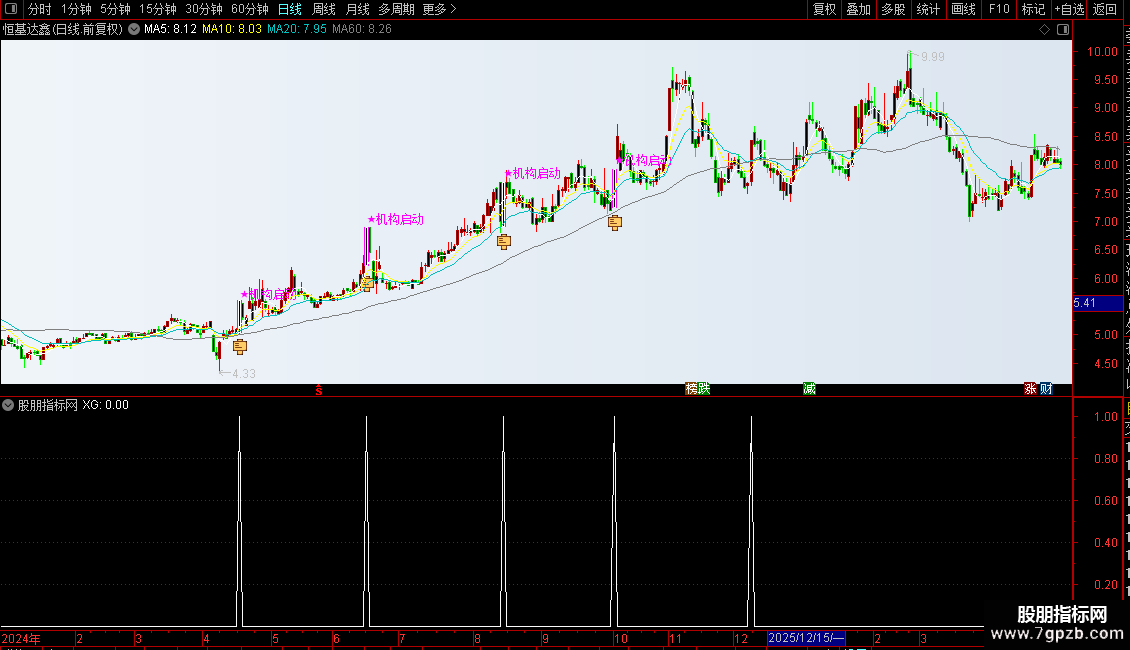Open the note icon near the October candles
Screen dimensions: 1130x650
click(x=615, y=223)
